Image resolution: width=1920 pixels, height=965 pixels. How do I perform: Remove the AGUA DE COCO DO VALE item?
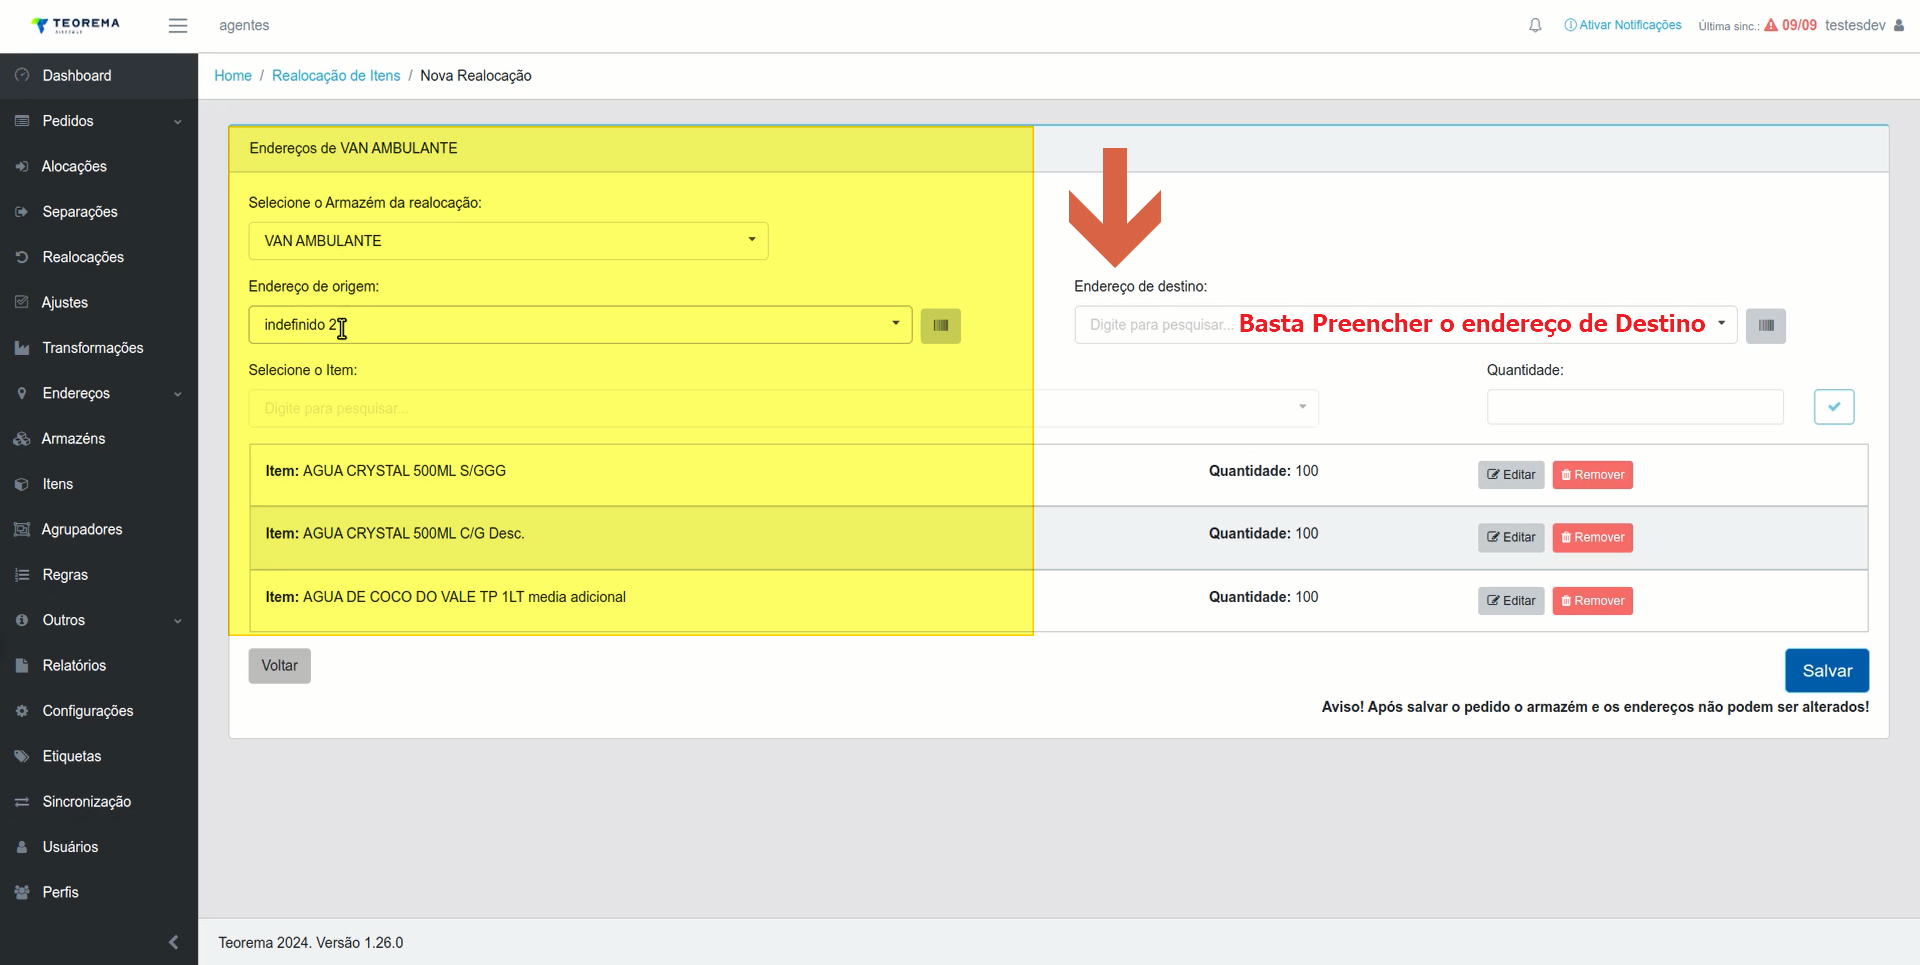pos(1592,601)
